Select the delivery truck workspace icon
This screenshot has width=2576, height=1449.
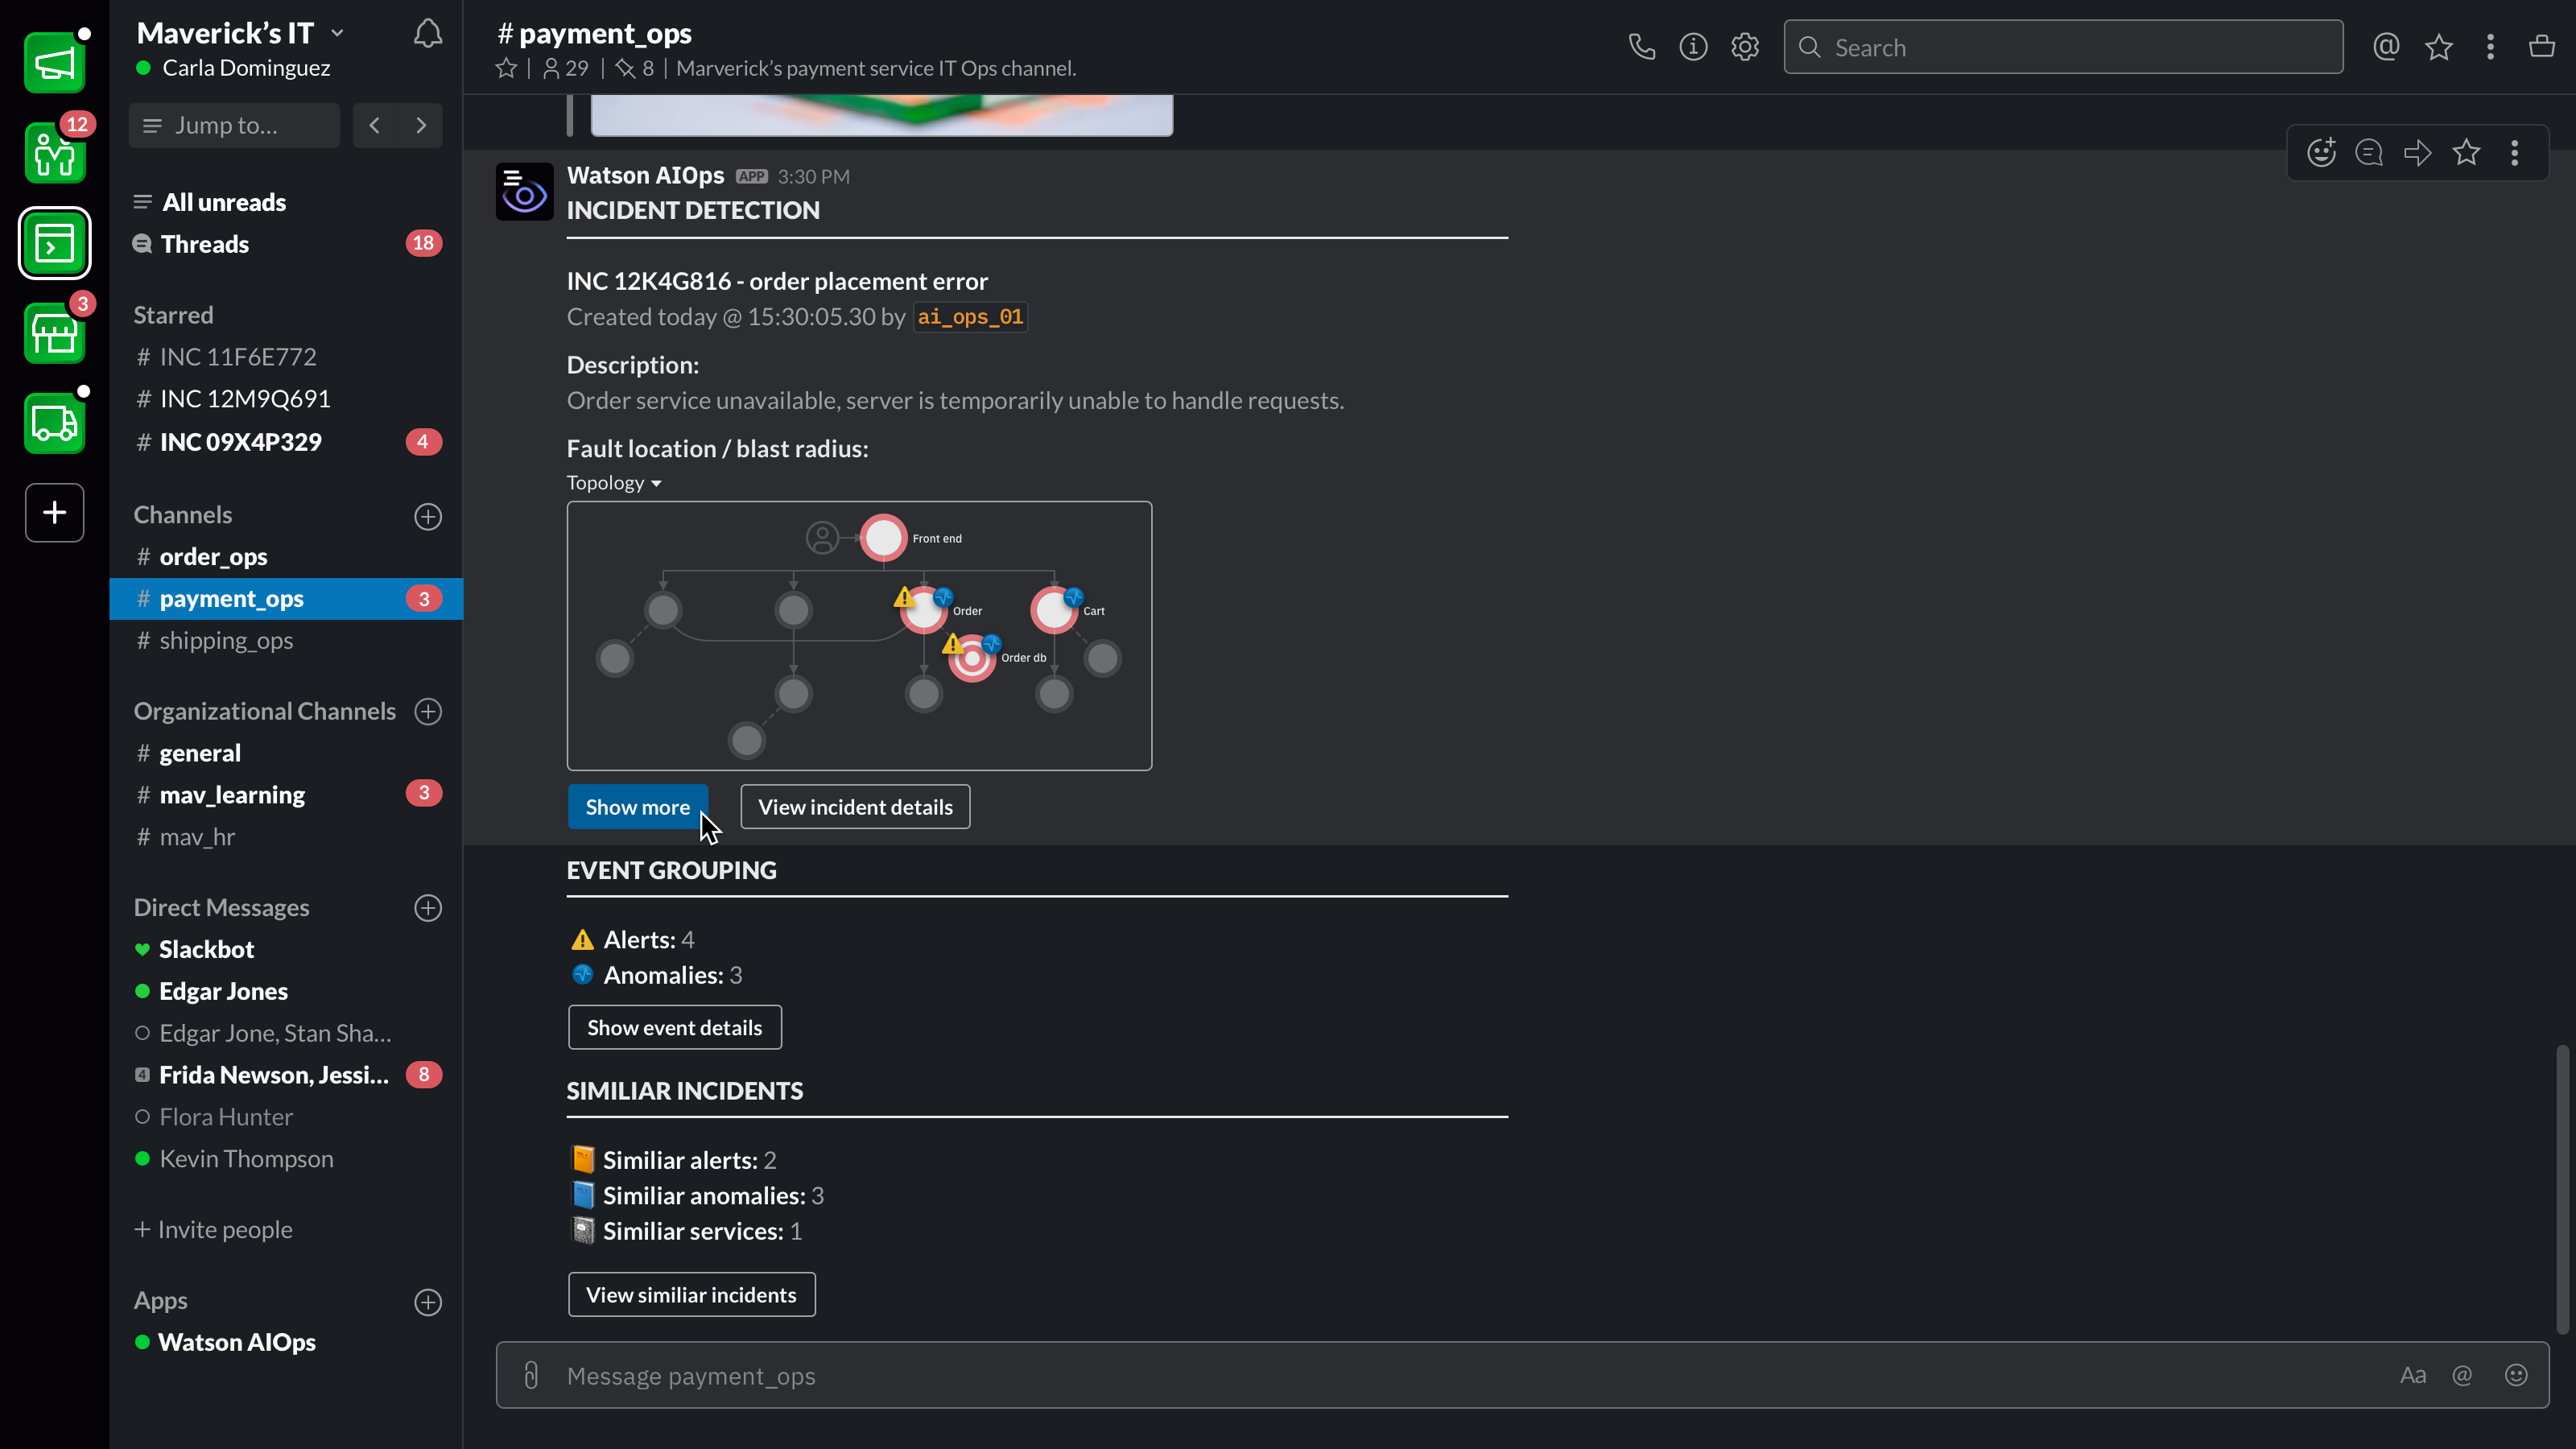coord(55,423)
